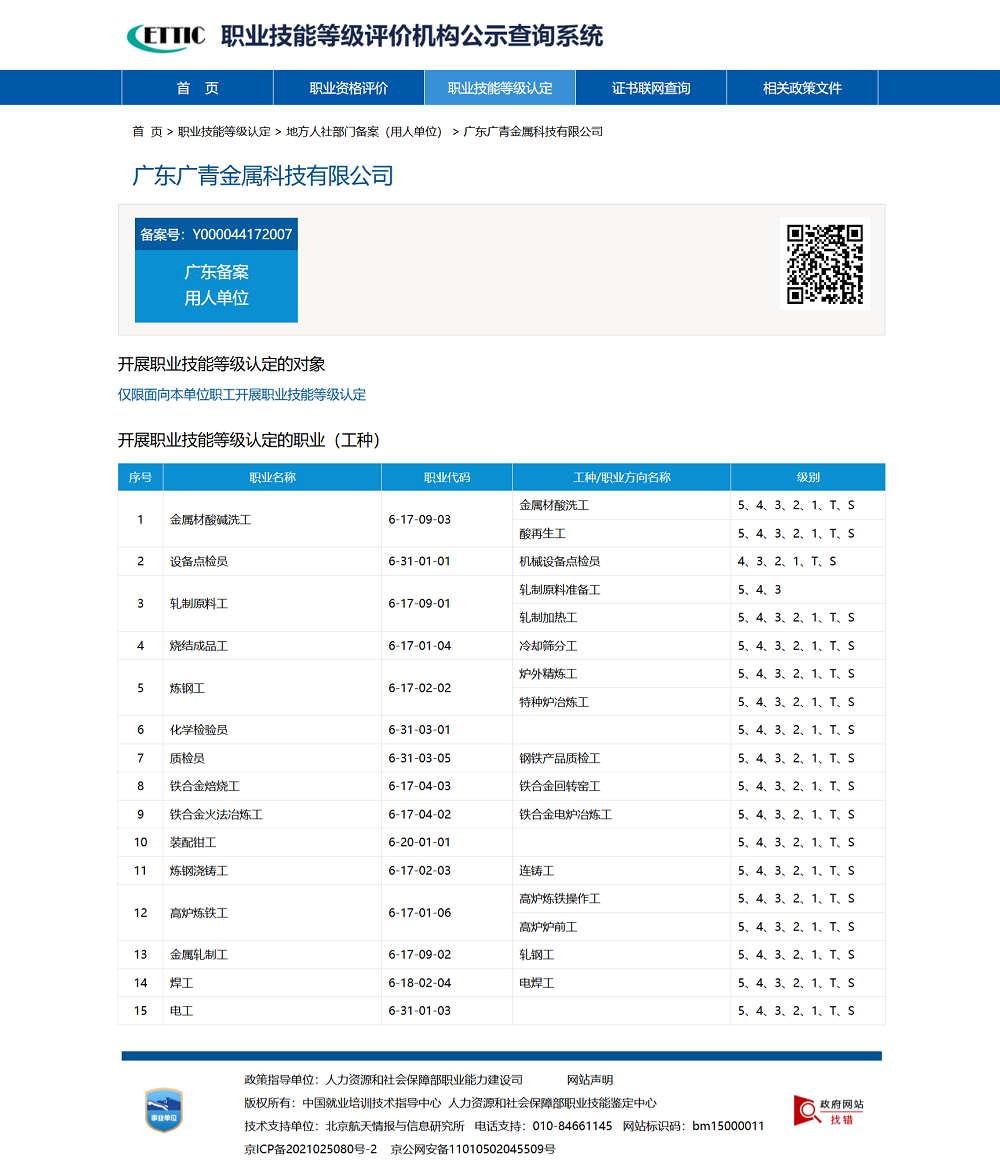This screenshot has width=1000, height=1160.
Task: Click the 炼钢工 table row cell
Action: pos(187,688)
